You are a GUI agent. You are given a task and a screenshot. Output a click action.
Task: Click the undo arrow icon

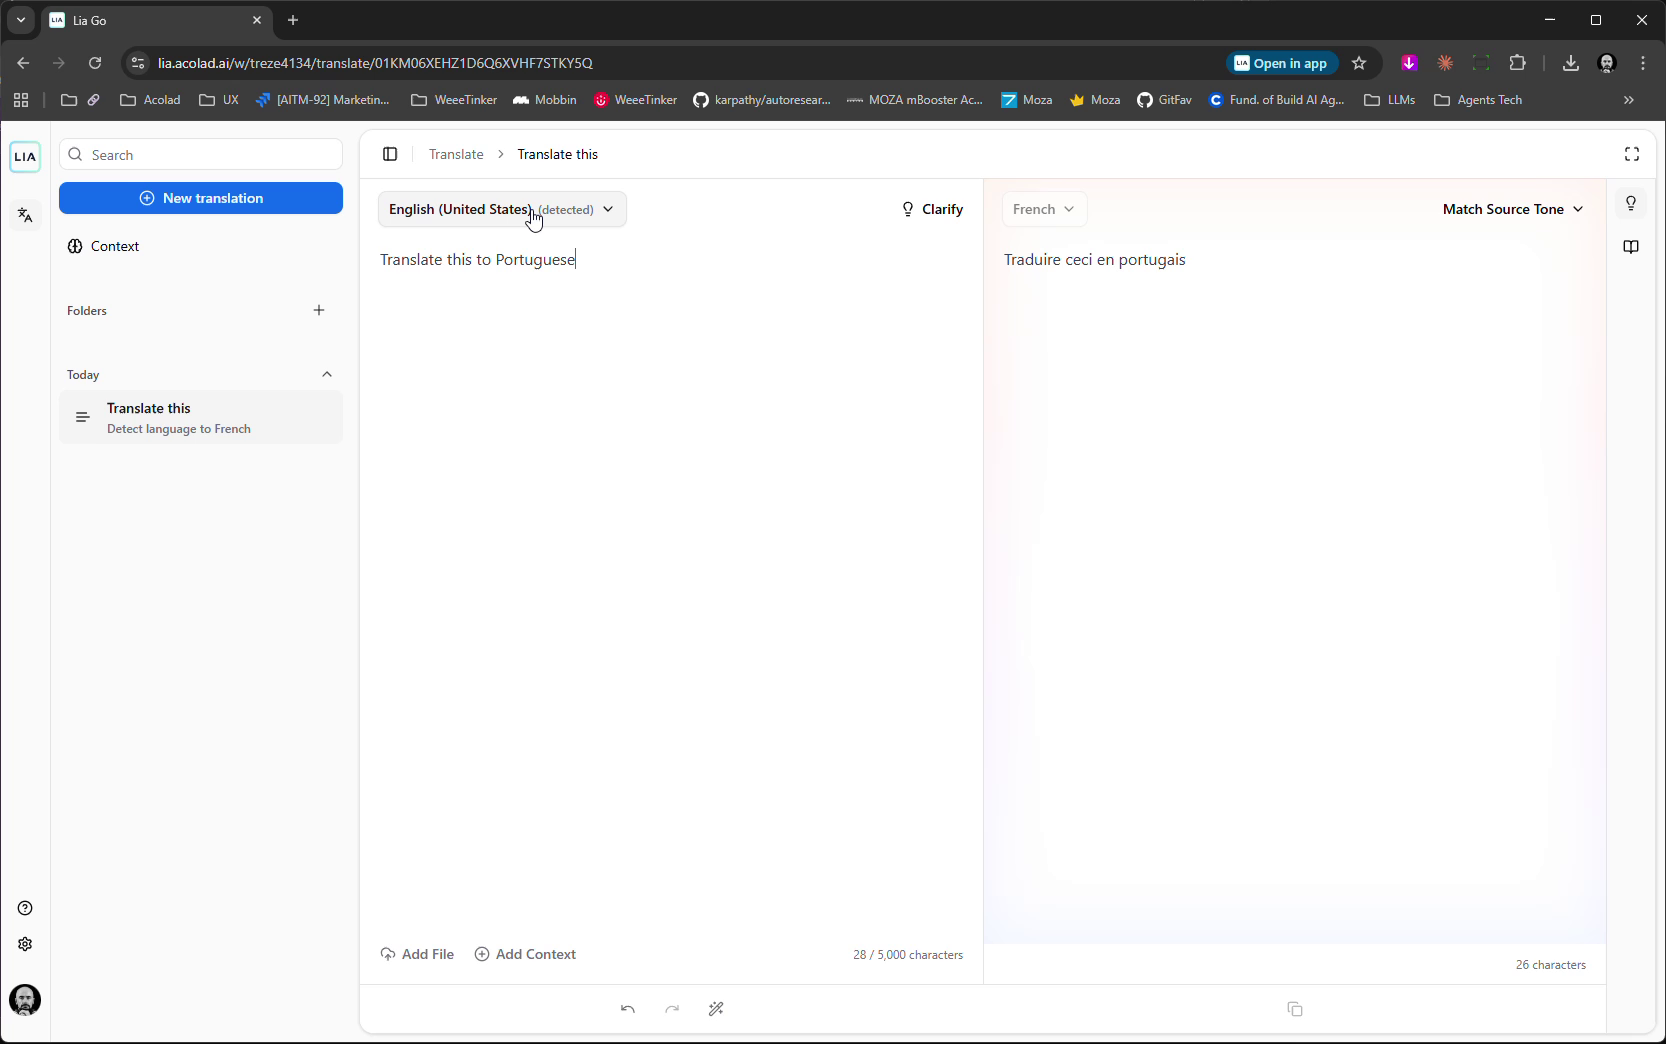point(628,1009)
